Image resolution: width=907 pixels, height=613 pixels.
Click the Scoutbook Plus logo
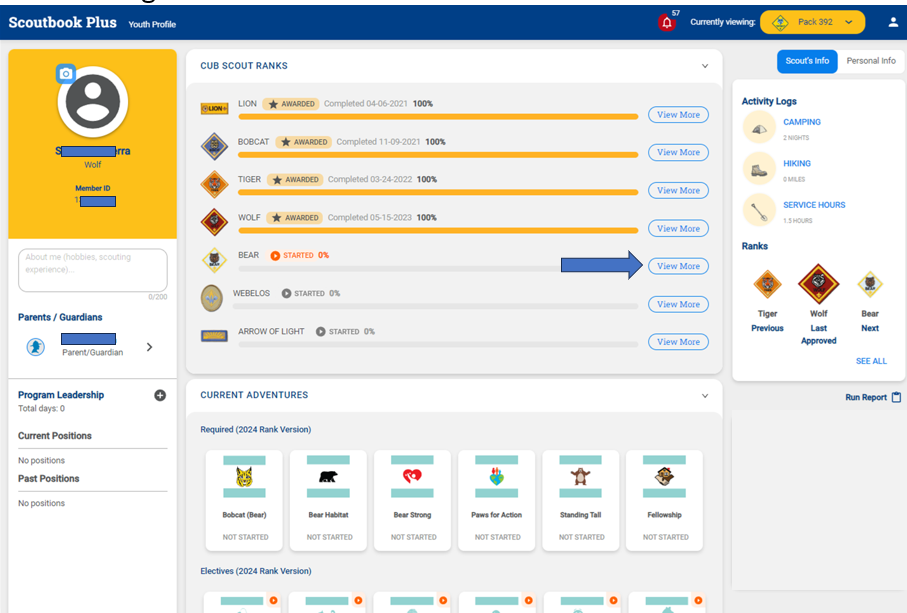coord(62,23)
